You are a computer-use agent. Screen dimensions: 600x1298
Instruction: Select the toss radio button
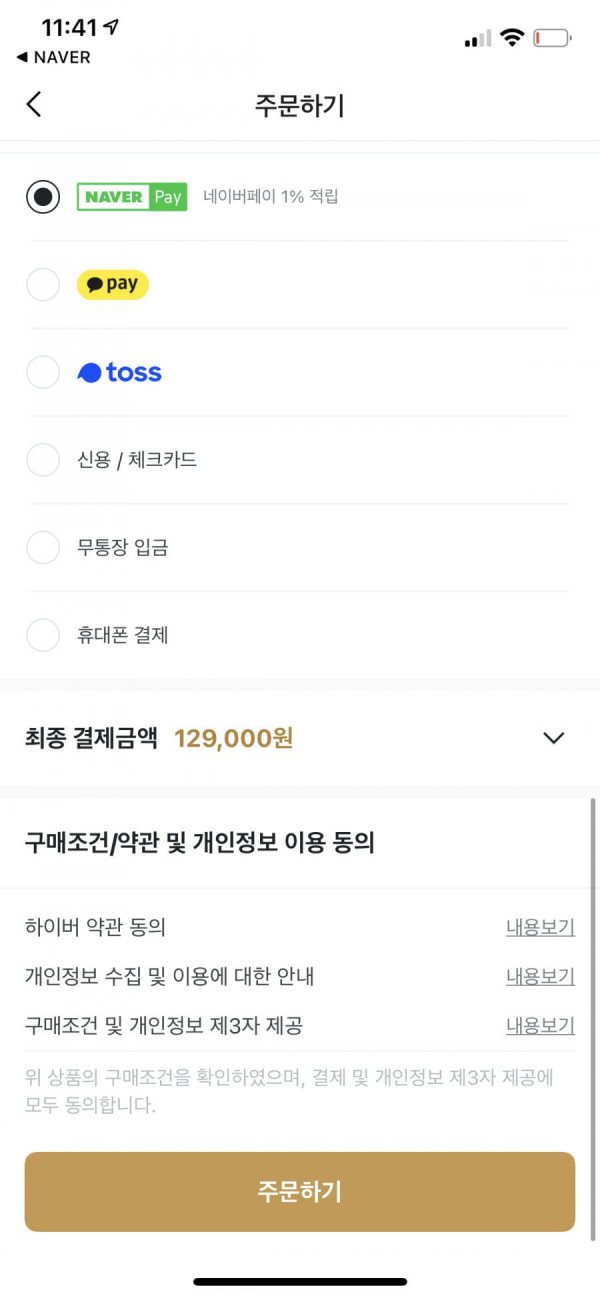click(x=43, y=373)
